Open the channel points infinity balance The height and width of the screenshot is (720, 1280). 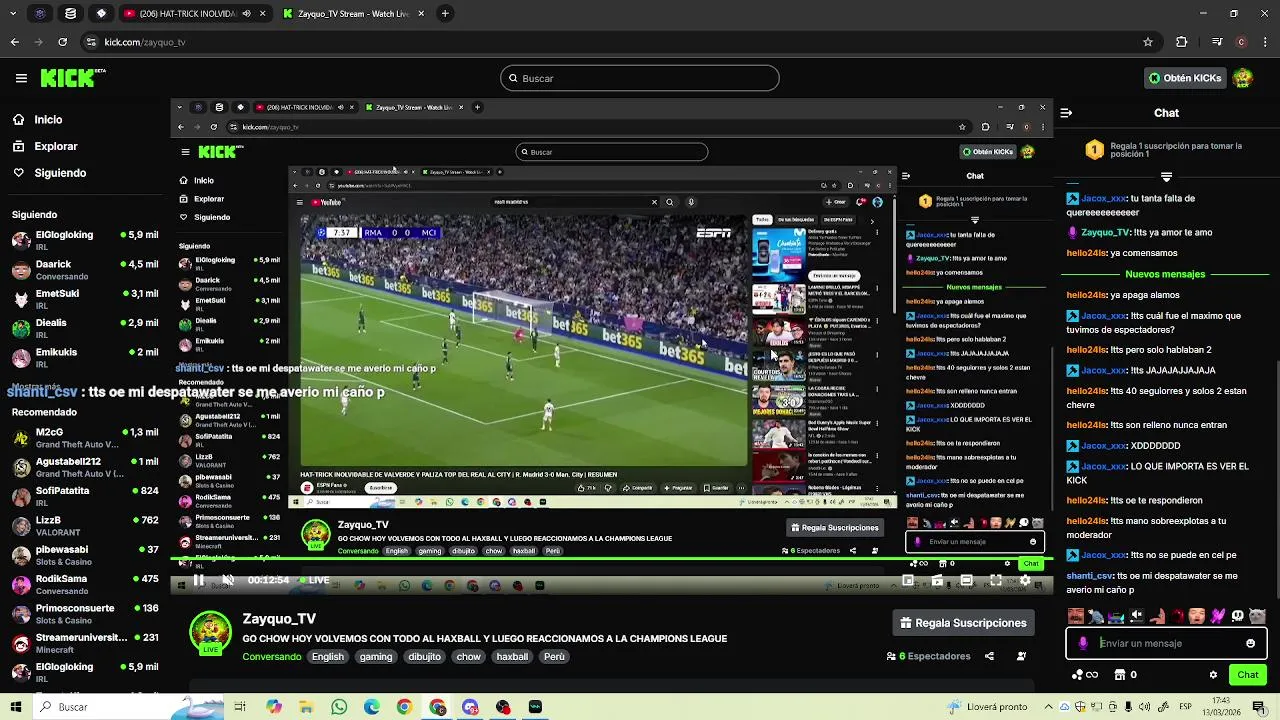point(1085,675)
